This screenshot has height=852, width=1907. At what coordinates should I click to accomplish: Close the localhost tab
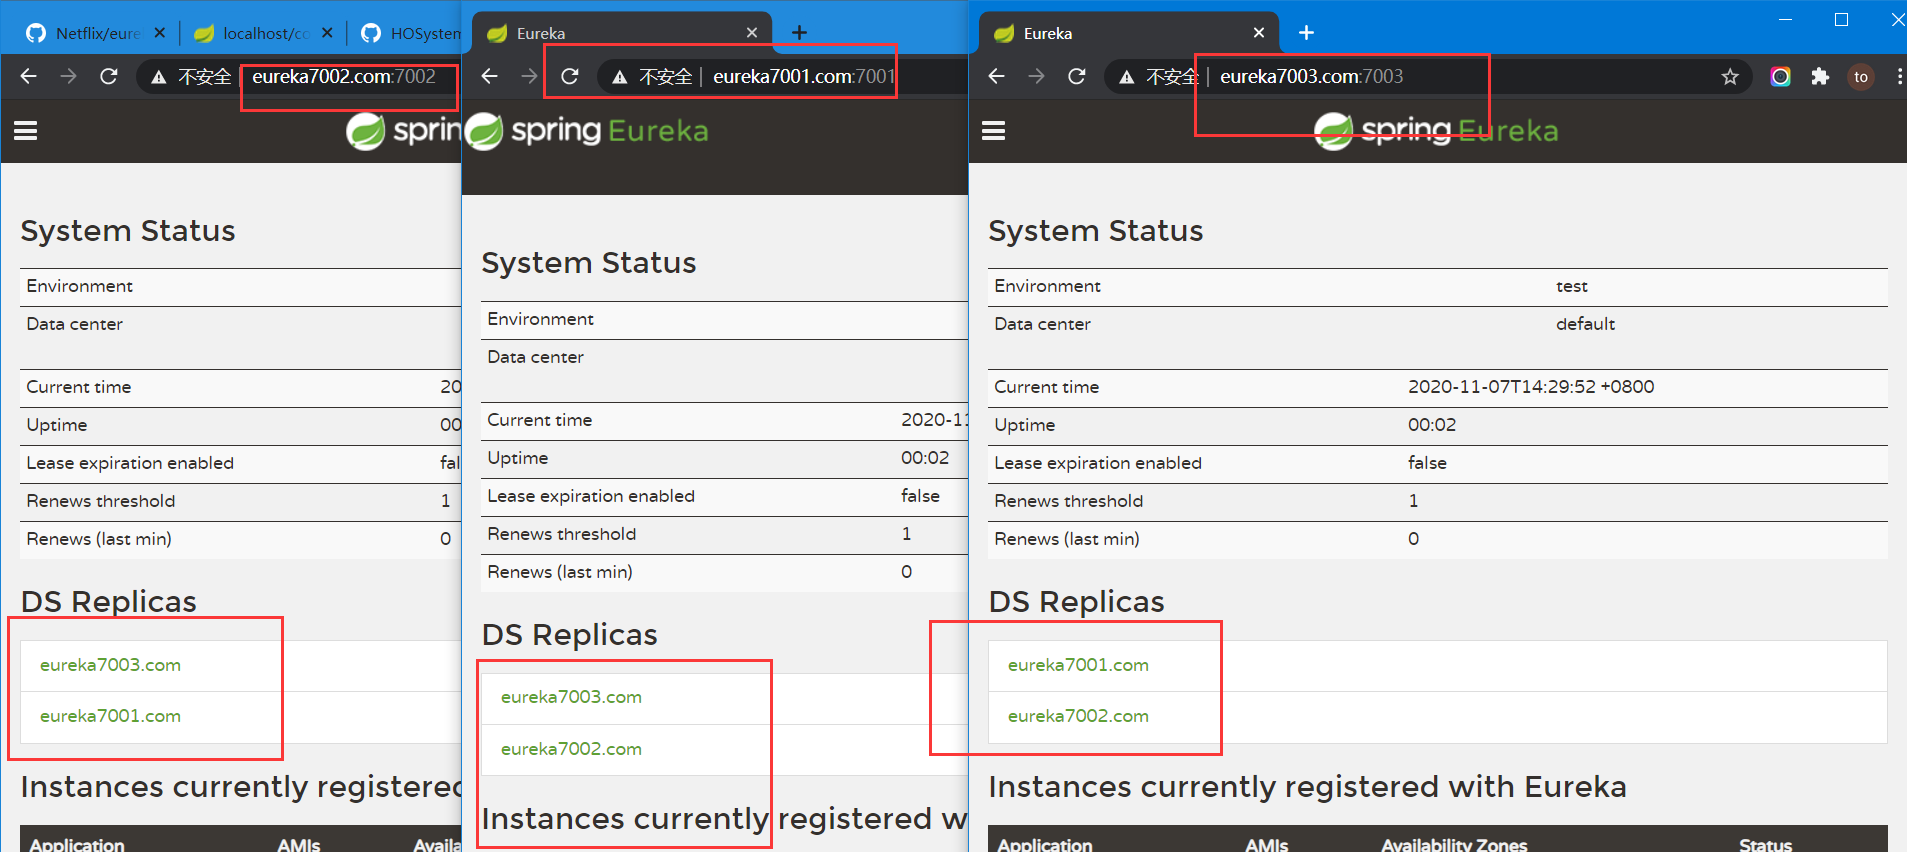[x=327, y=33]
